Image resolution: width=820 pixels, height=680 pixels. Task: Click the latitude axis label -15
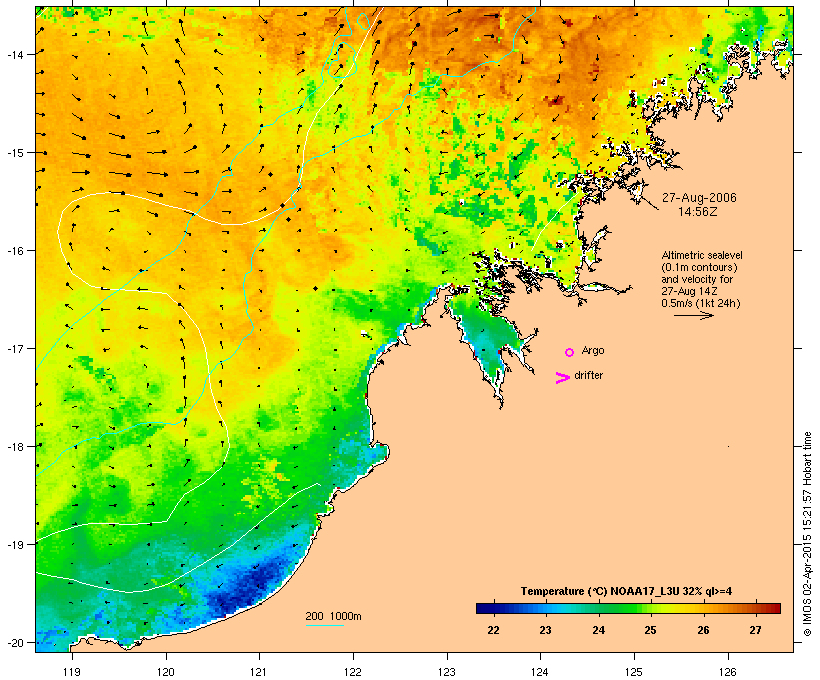(x=14, y=153)
